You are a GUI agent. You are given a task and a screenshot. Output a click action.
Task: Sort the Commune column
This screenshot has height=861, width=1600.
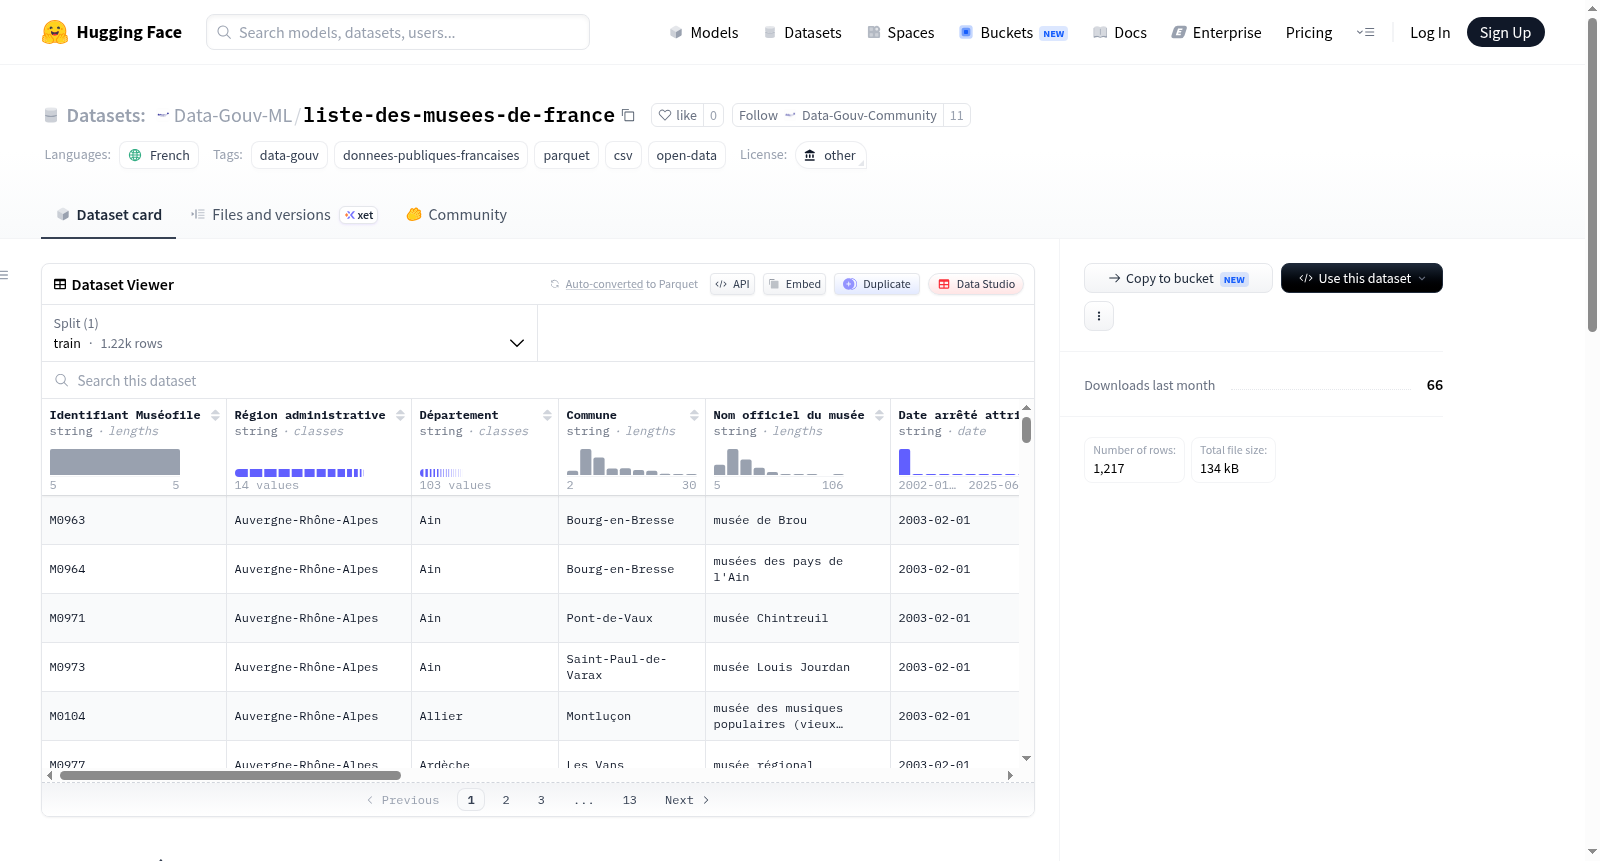click(x=694, y=415)
